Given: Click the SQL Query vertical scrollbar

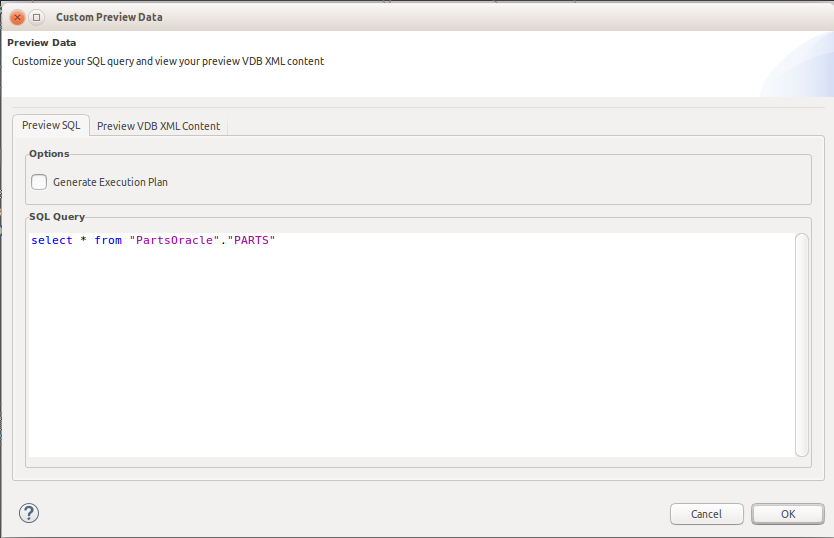Looking at the screenshot, I should coord(802,345).
